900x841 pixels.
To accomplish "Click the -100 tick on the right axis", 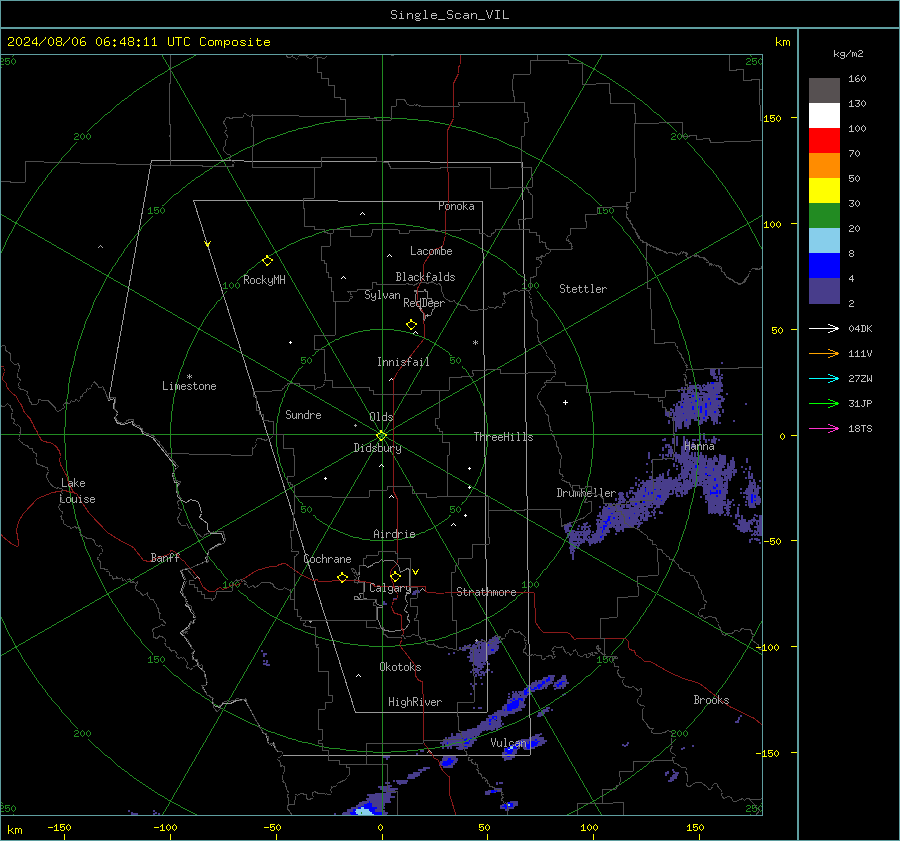I will [768, 647].
